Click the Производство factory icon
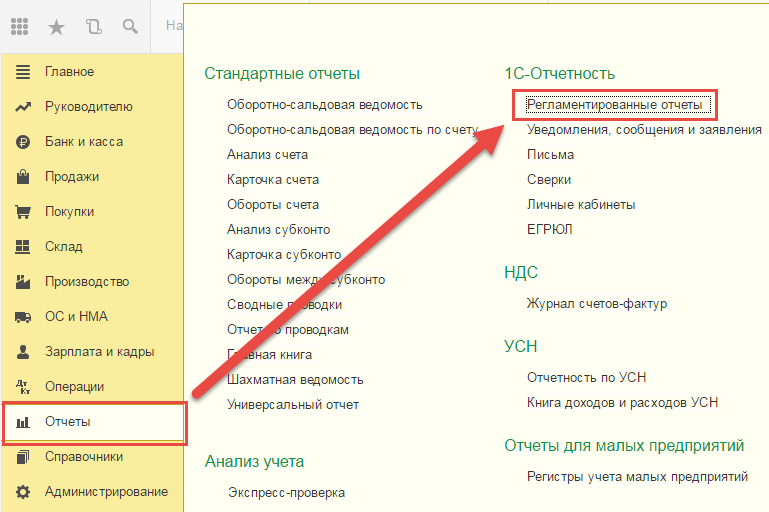The image size is (769, 512). coord(23,282)
